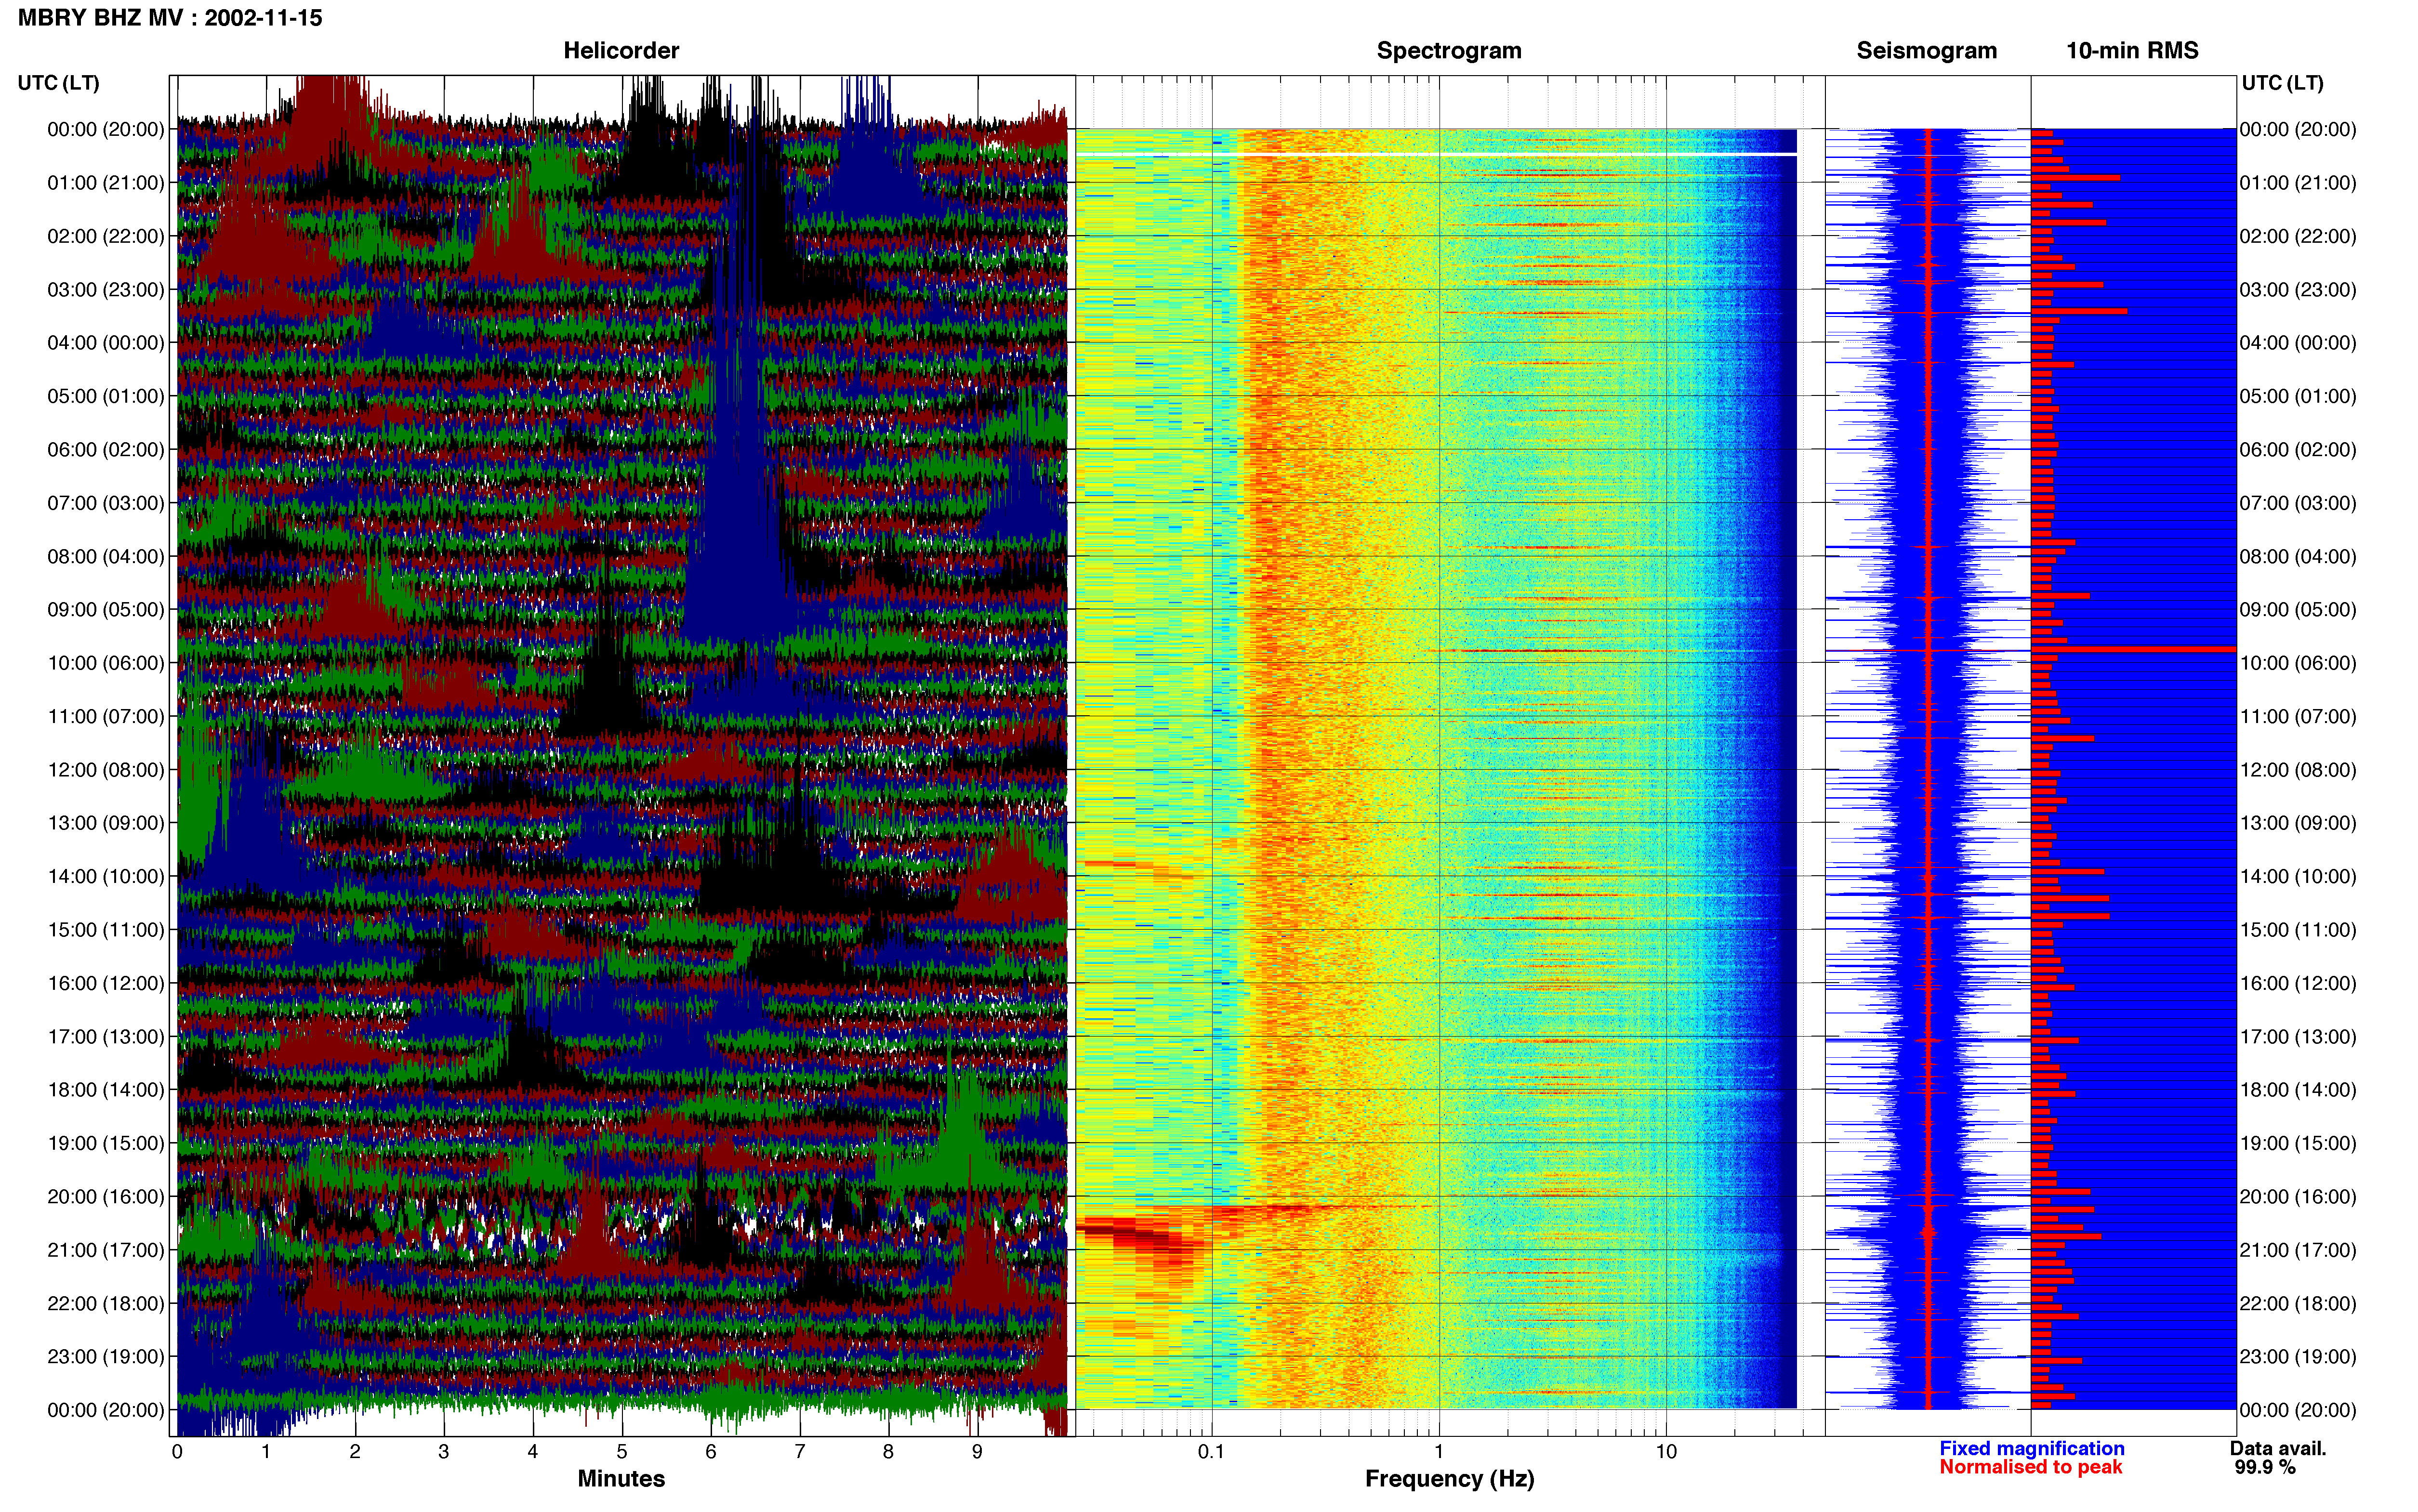The image size is (2418, 1512).
Task: Click the left time label '15:00 (11:00)'
Action: tap(106, 930)
